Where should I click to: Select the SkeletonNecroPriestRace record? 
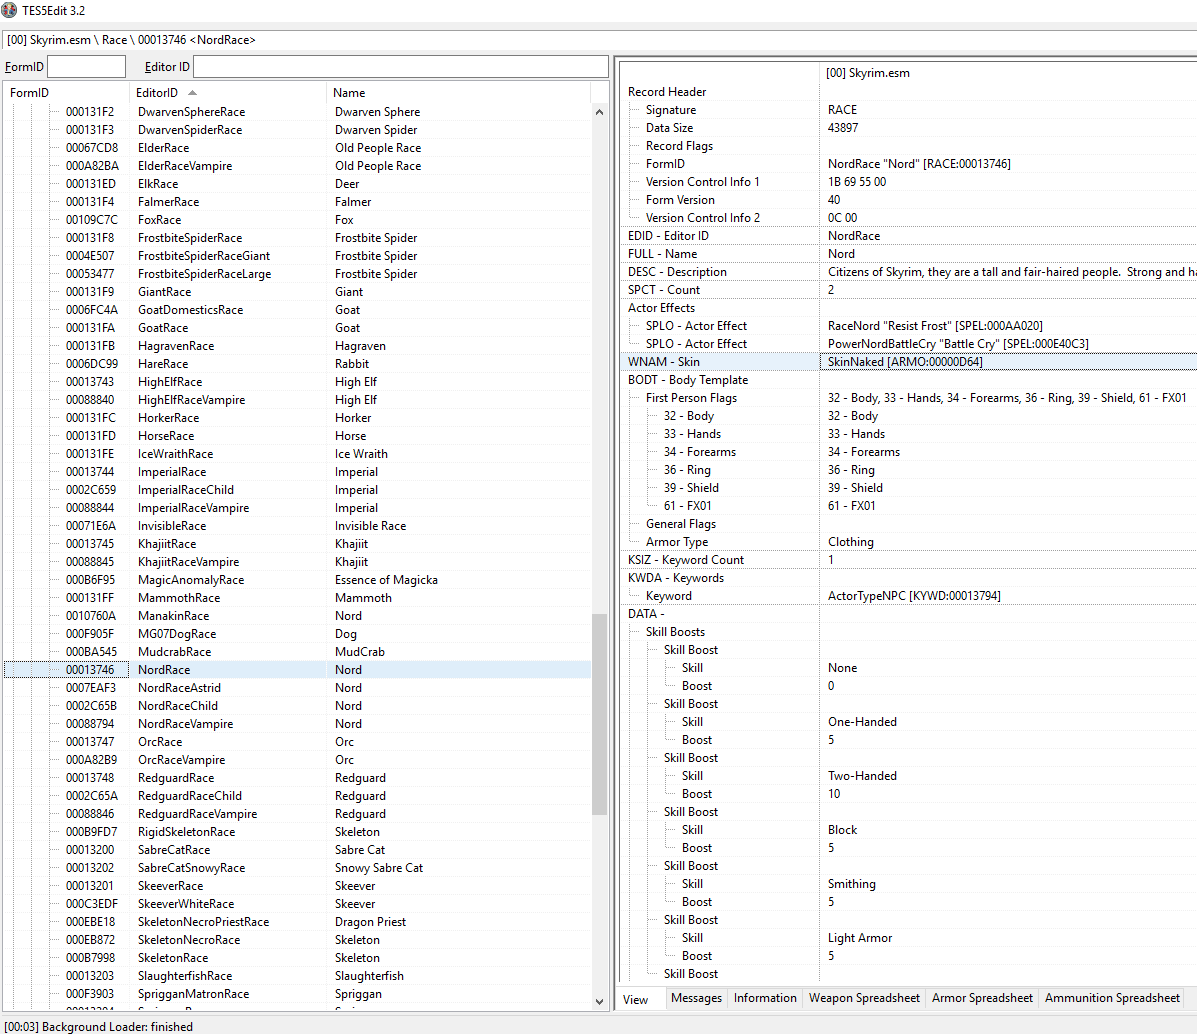pos(298,922)
